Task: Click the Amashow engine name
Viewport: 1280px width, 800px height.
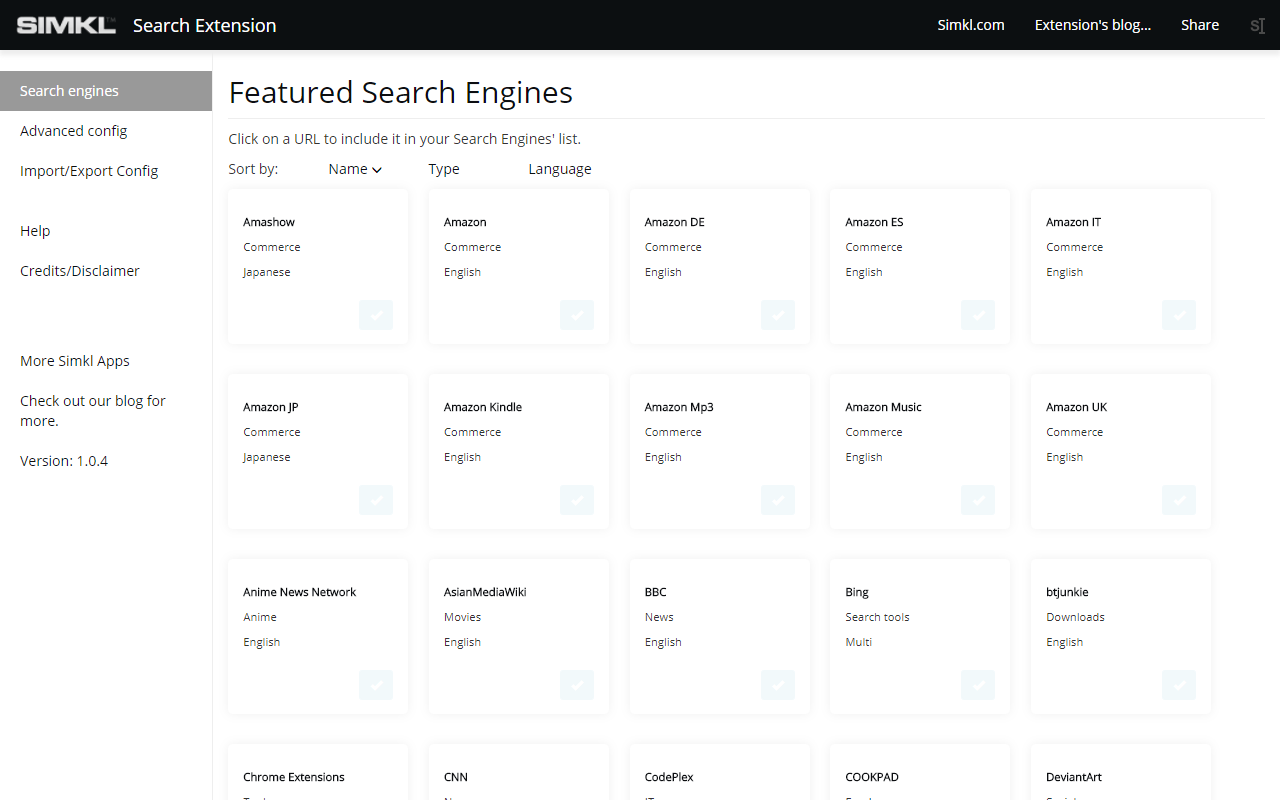Action: (269, 222)
